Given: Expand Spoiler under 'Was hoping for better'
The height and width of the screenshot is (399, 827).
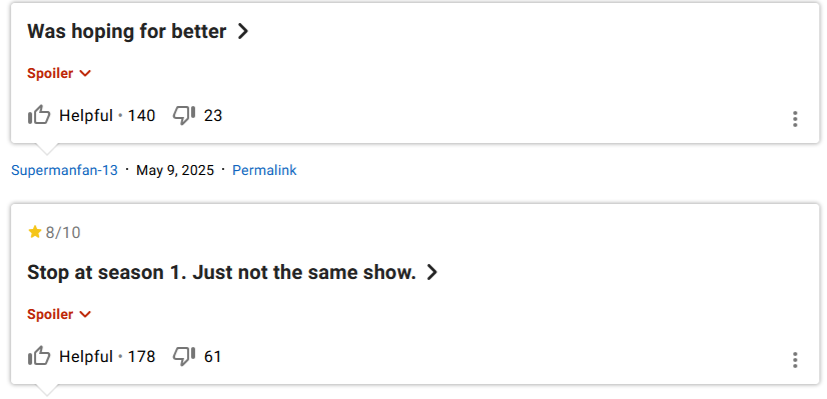Looking at the screenshot, I should (59, 73).
